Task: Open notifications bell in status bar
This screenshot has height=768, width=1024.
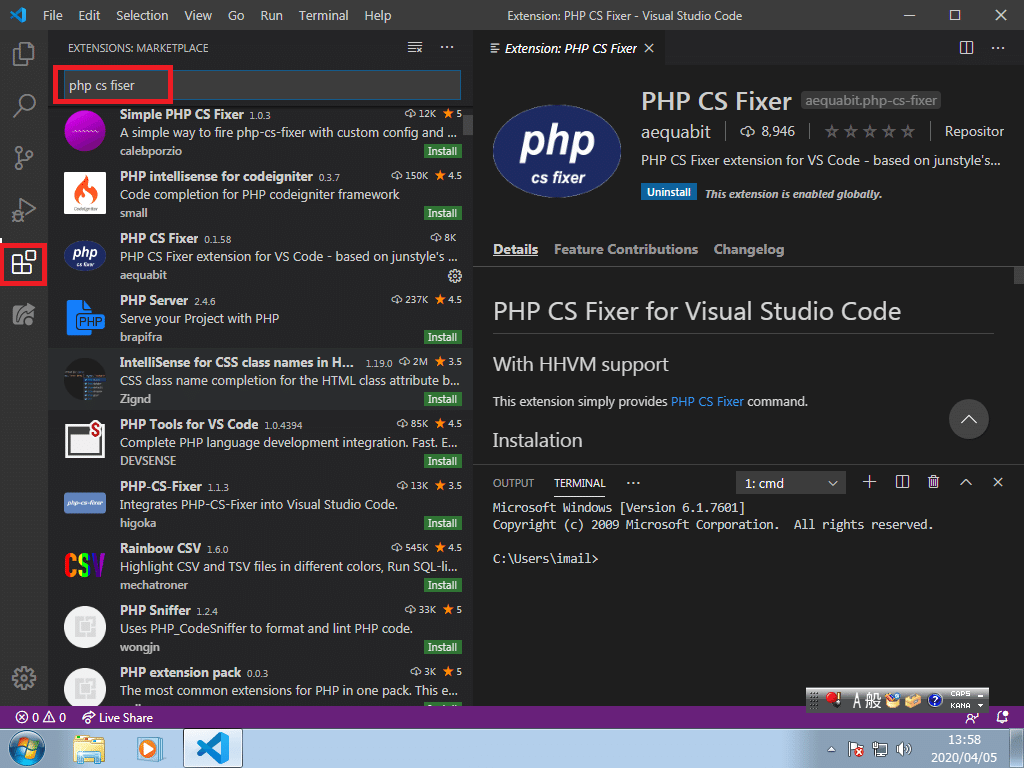Action: [x=1002, y=718]
